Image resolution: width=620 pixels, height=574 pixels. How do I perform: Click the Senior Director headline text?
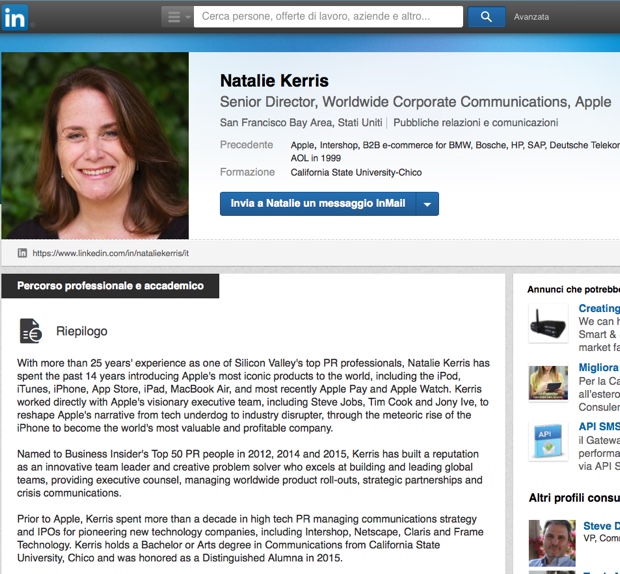click(415, 102)
